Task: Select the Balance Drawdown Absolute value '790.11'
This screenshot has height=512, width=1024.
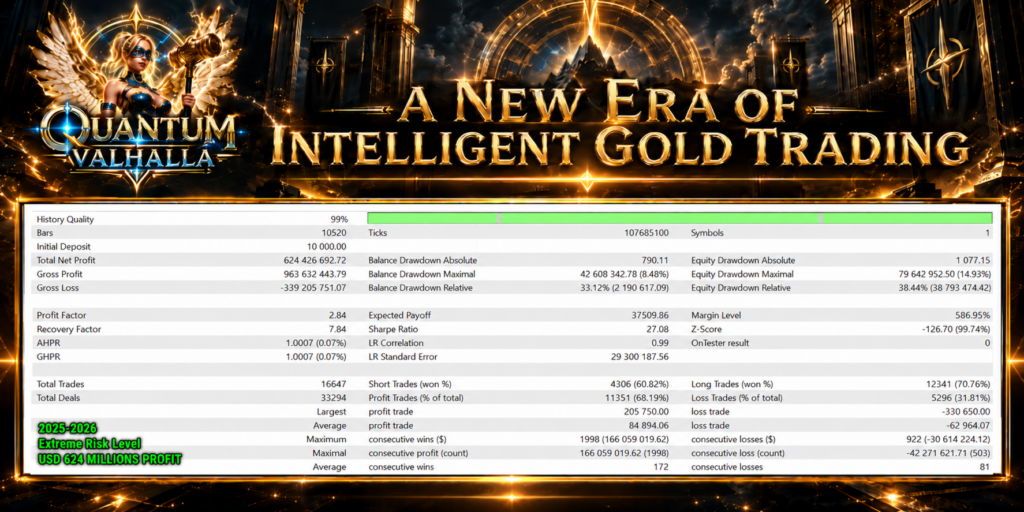Action: [x=654, y=261]
